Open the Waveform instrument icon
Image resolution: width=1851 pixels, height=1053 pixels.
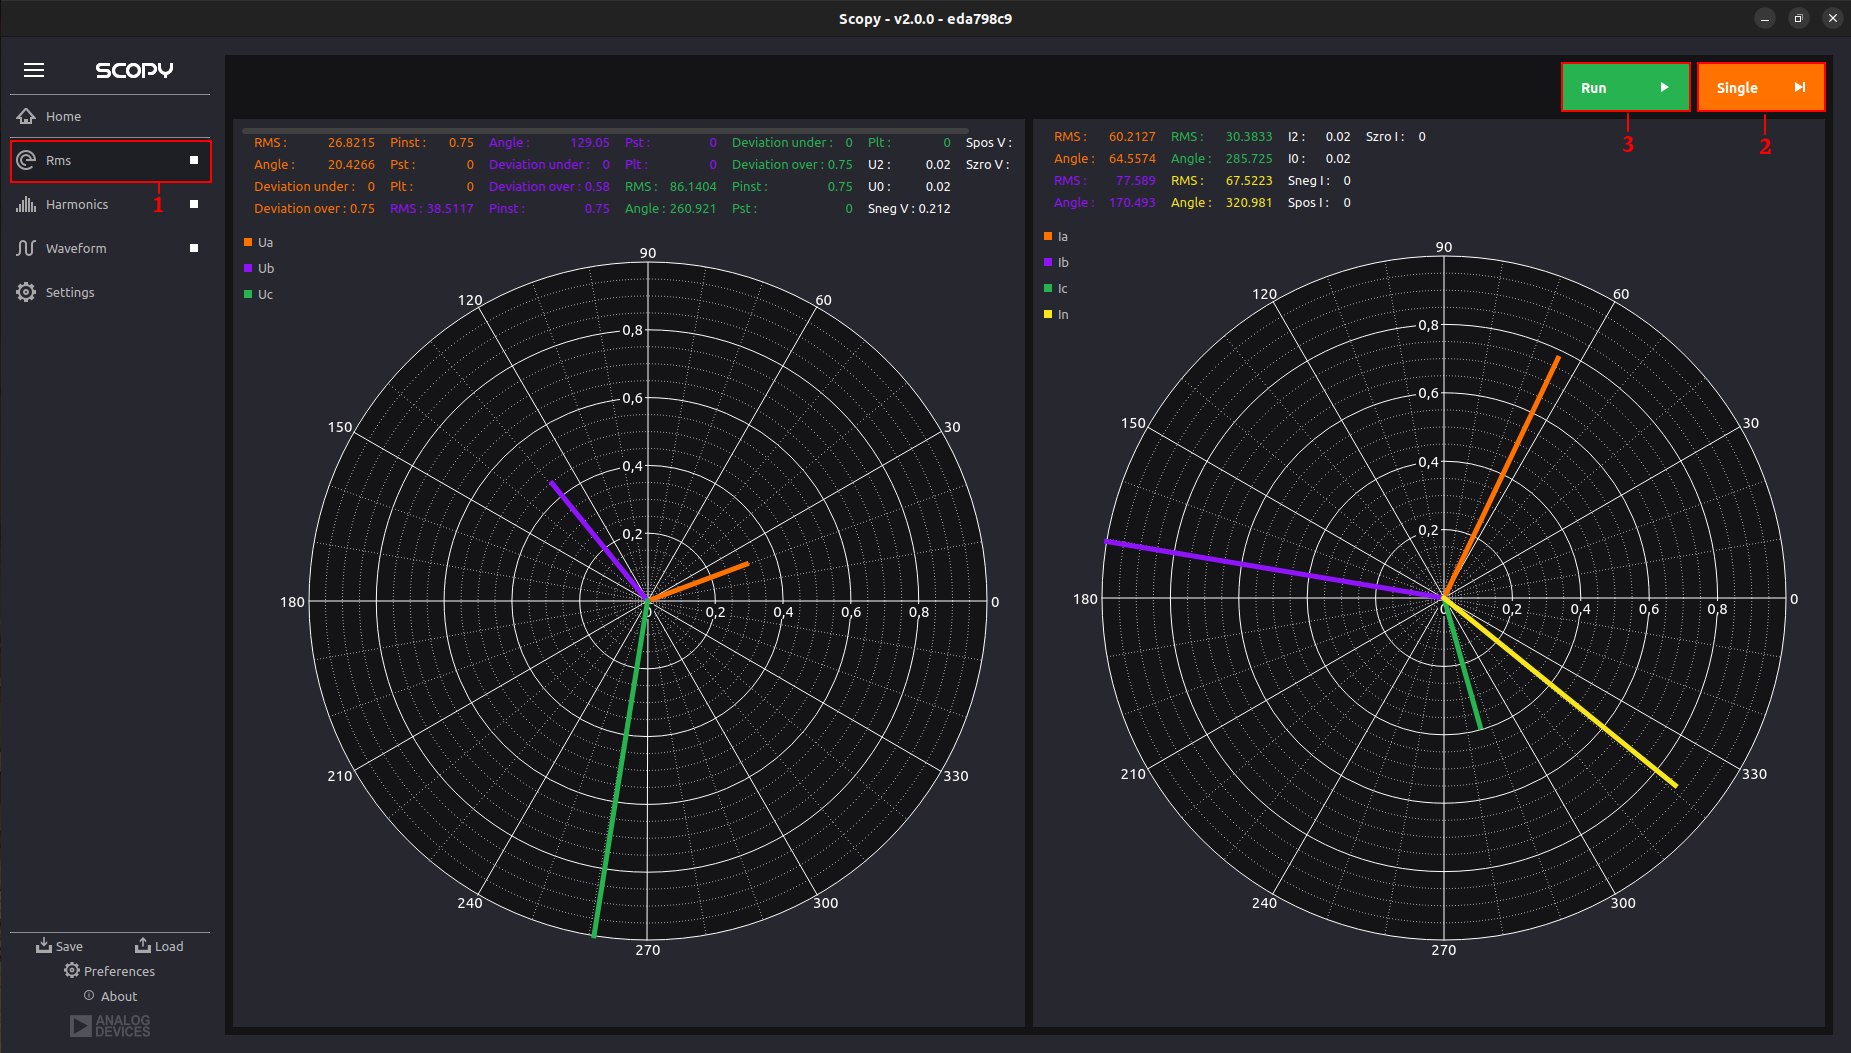pos(26,248)
